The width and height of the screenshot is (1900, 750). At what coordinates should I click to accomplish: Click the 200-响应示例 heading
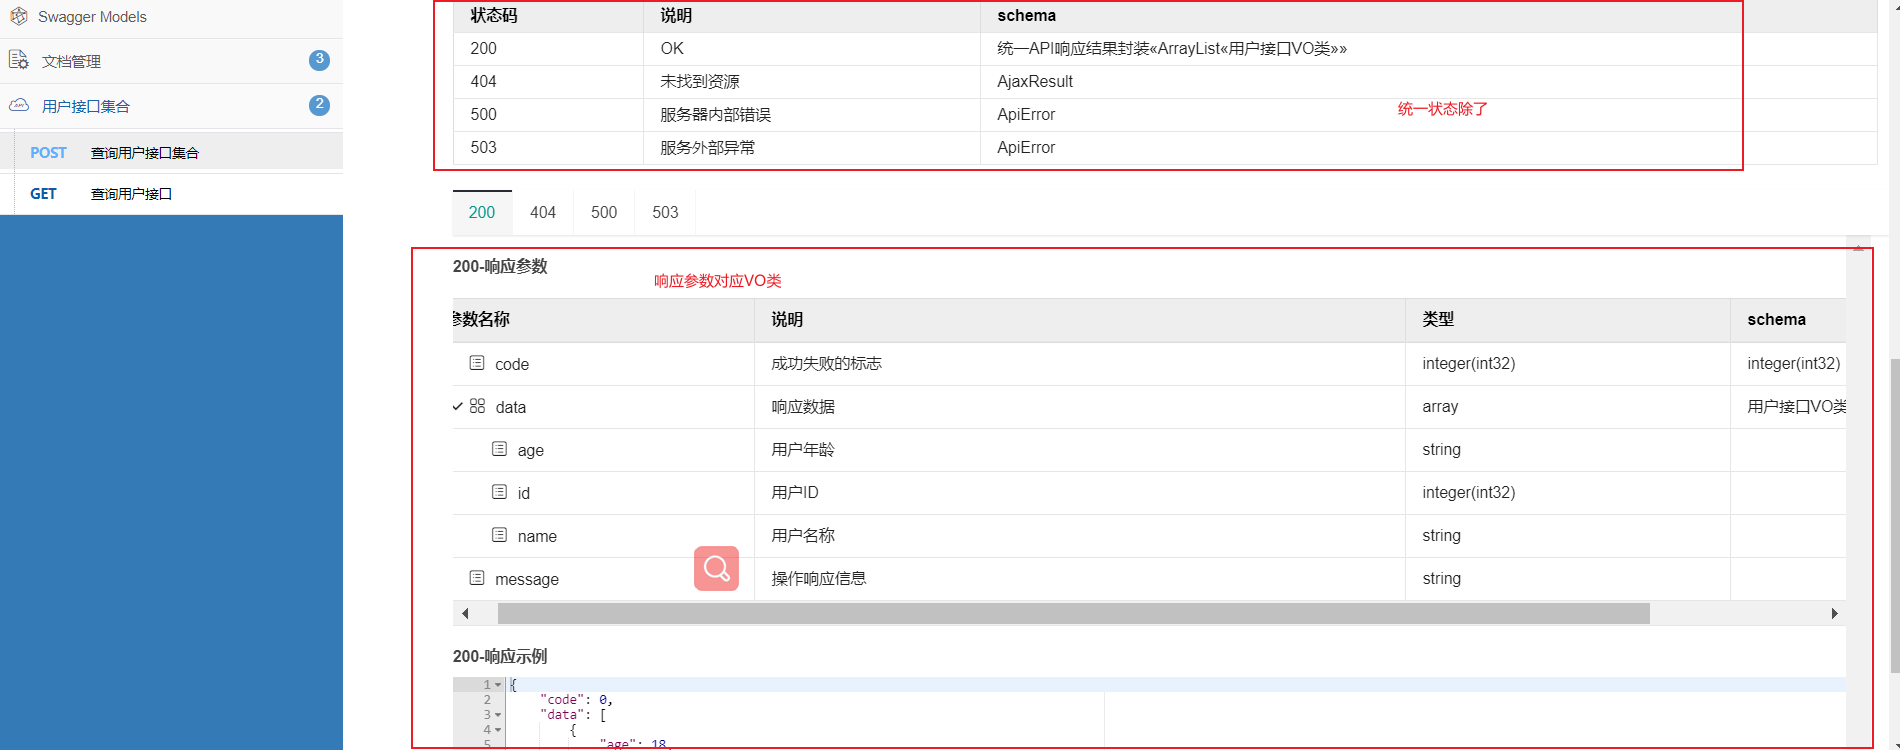click(500, 656)
